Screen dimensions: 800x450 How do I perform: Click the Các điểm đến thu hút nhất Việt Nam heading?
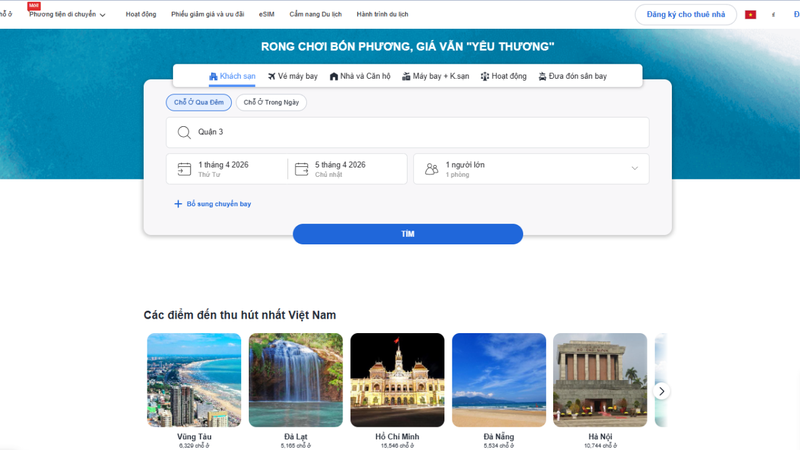(240, 315)
